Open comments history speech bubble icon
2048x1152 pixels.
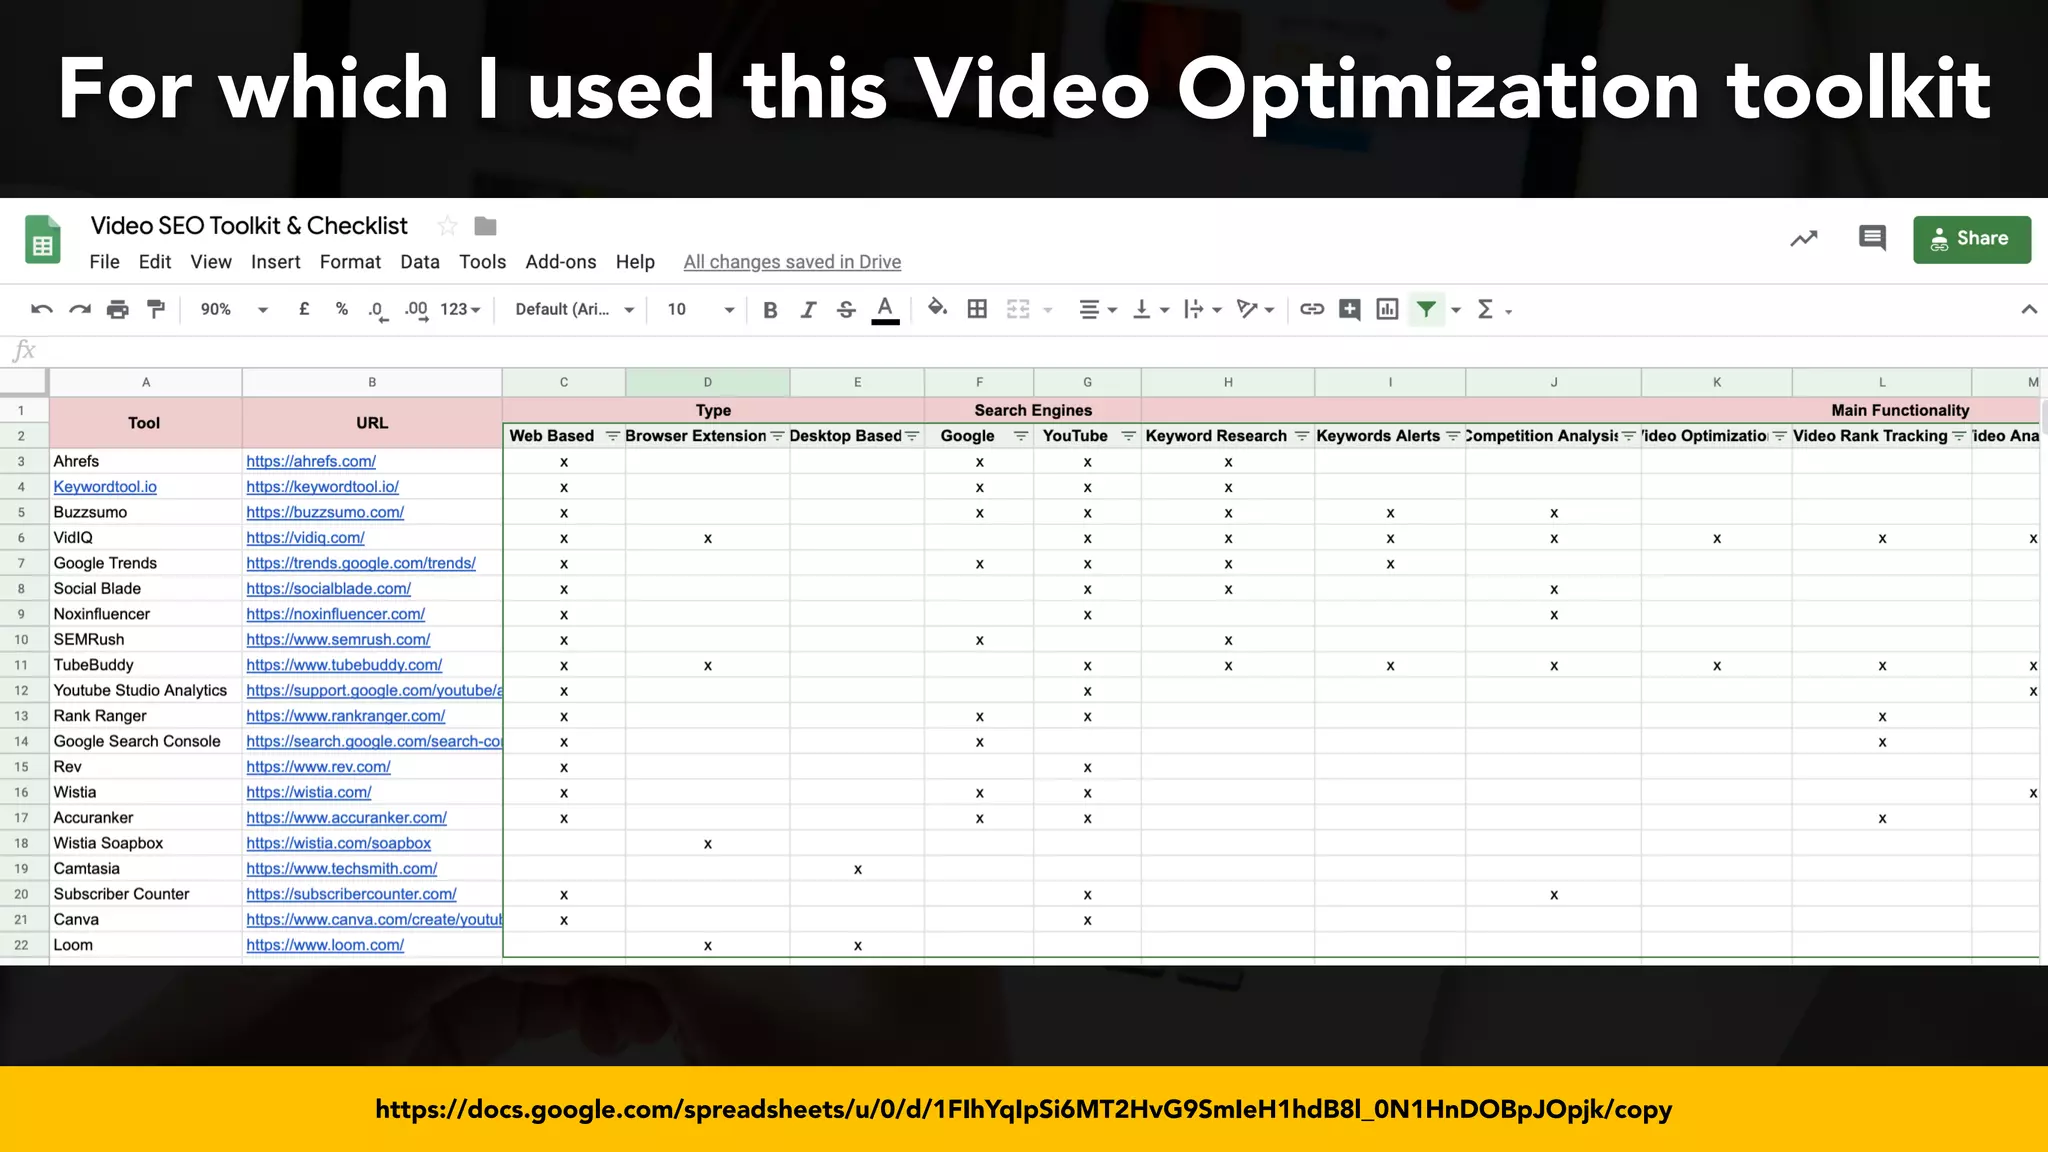pyautogui.click(x=1872, y=238)
